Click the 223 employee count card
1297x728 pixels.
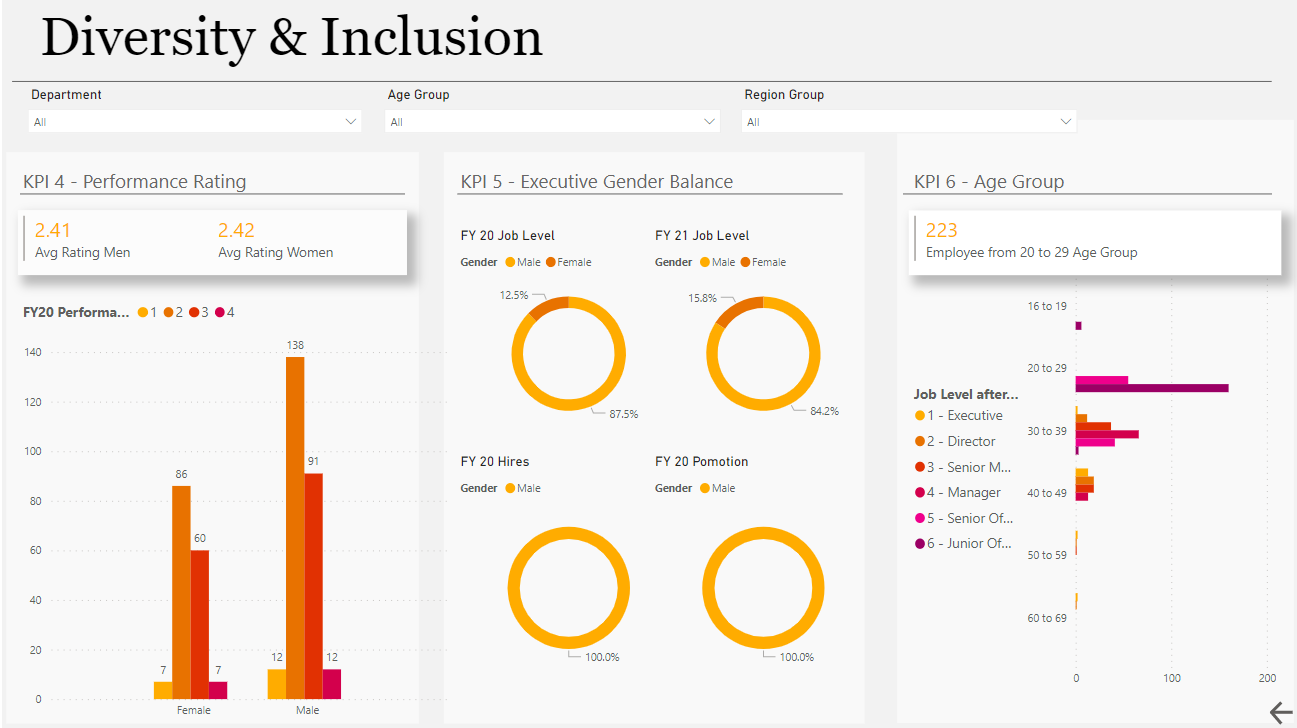pos(1094,241)
